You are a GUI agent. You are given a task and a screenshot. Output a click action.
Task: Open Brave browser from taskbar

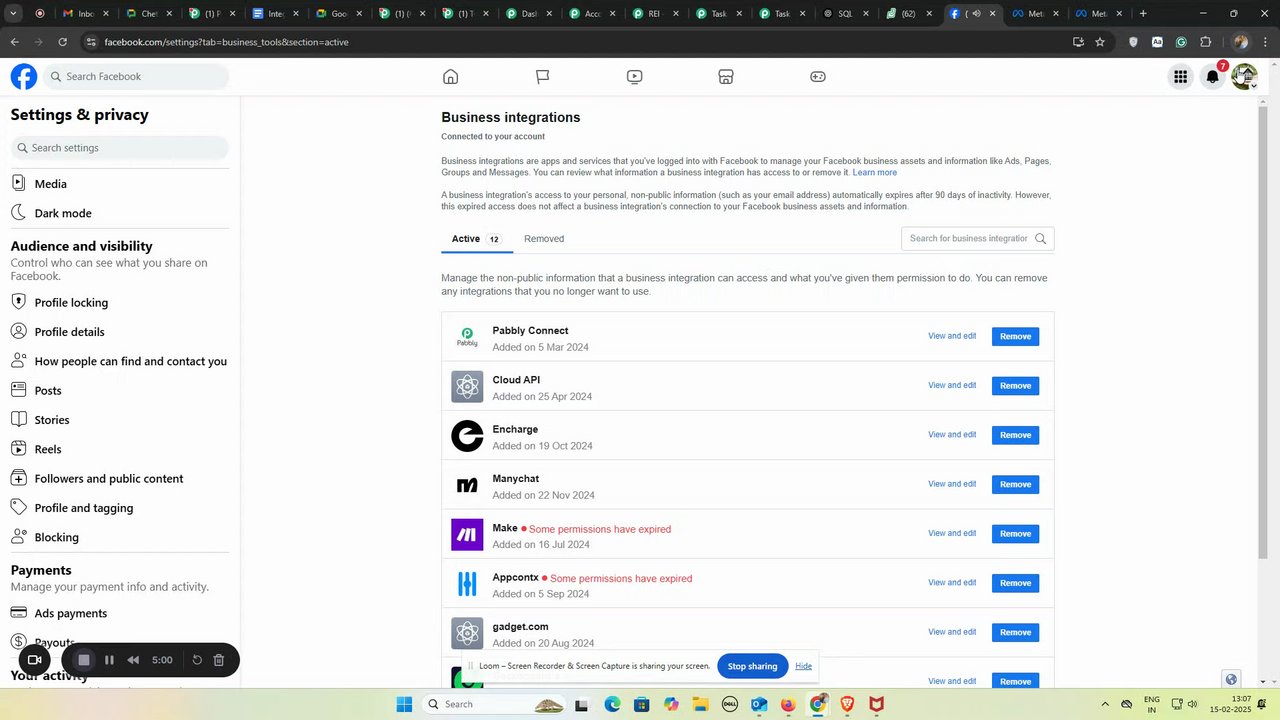[847, 705]
